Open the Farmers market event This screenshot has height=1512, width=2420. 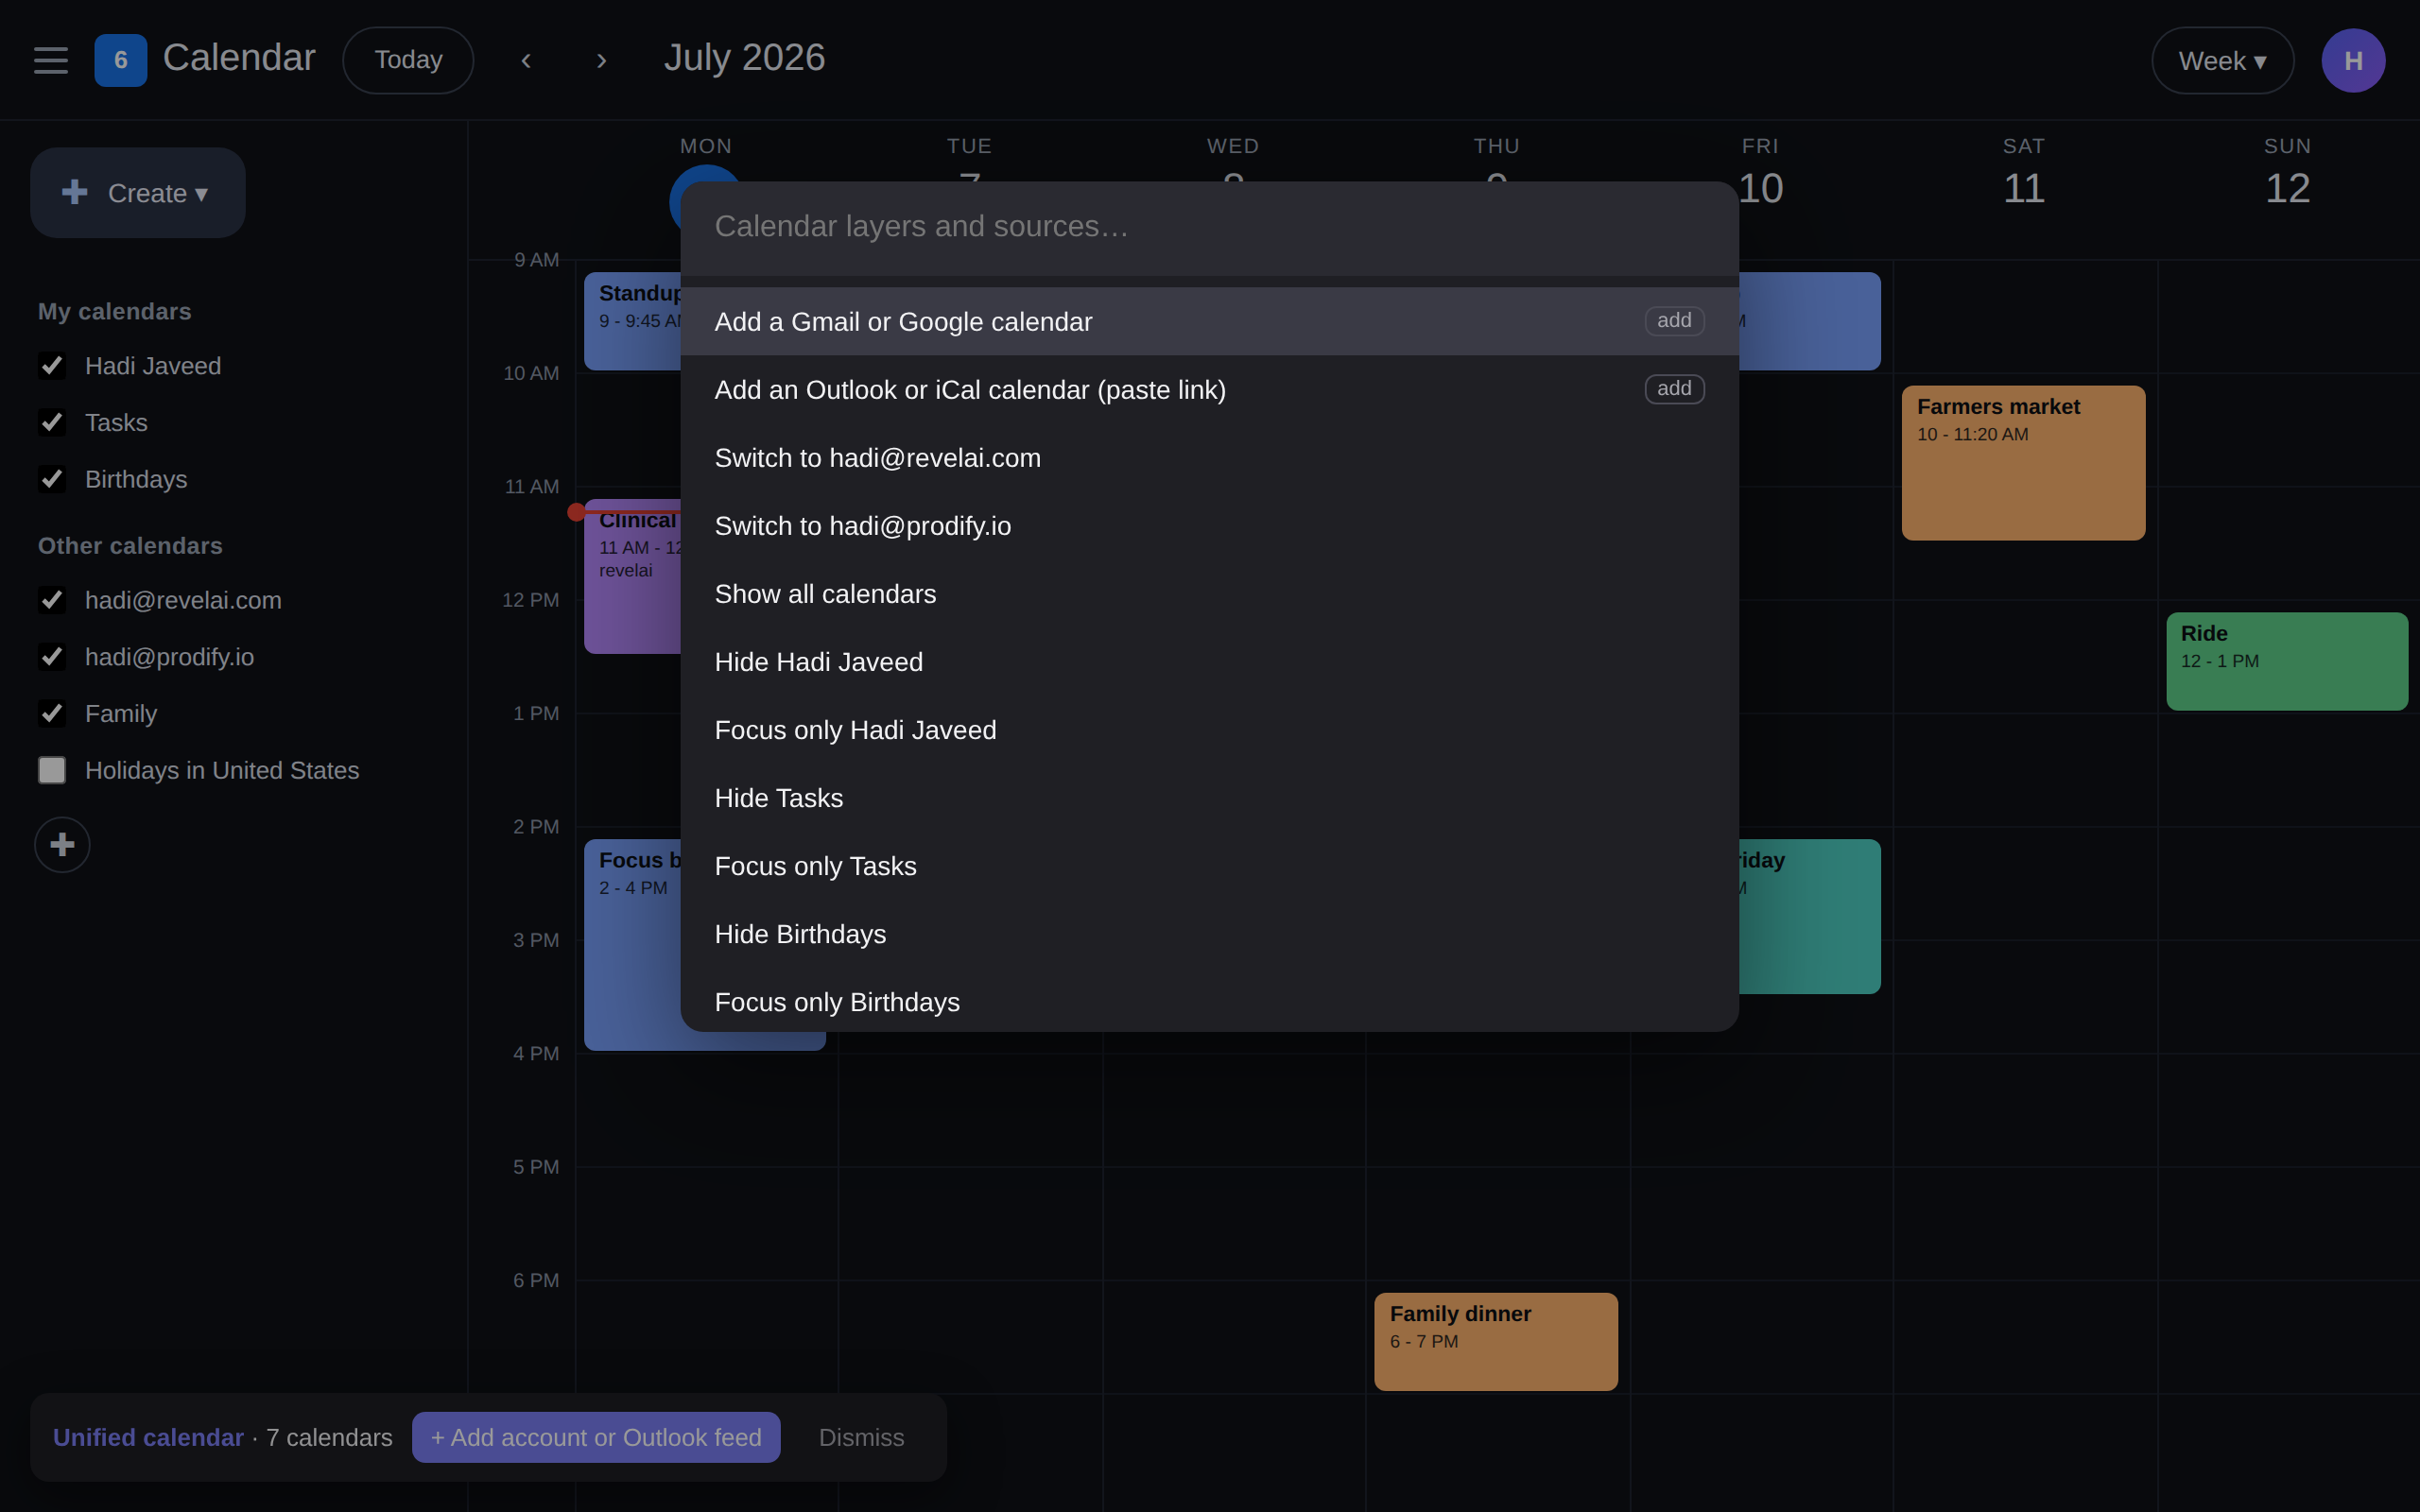click(x=2023, y=463)
